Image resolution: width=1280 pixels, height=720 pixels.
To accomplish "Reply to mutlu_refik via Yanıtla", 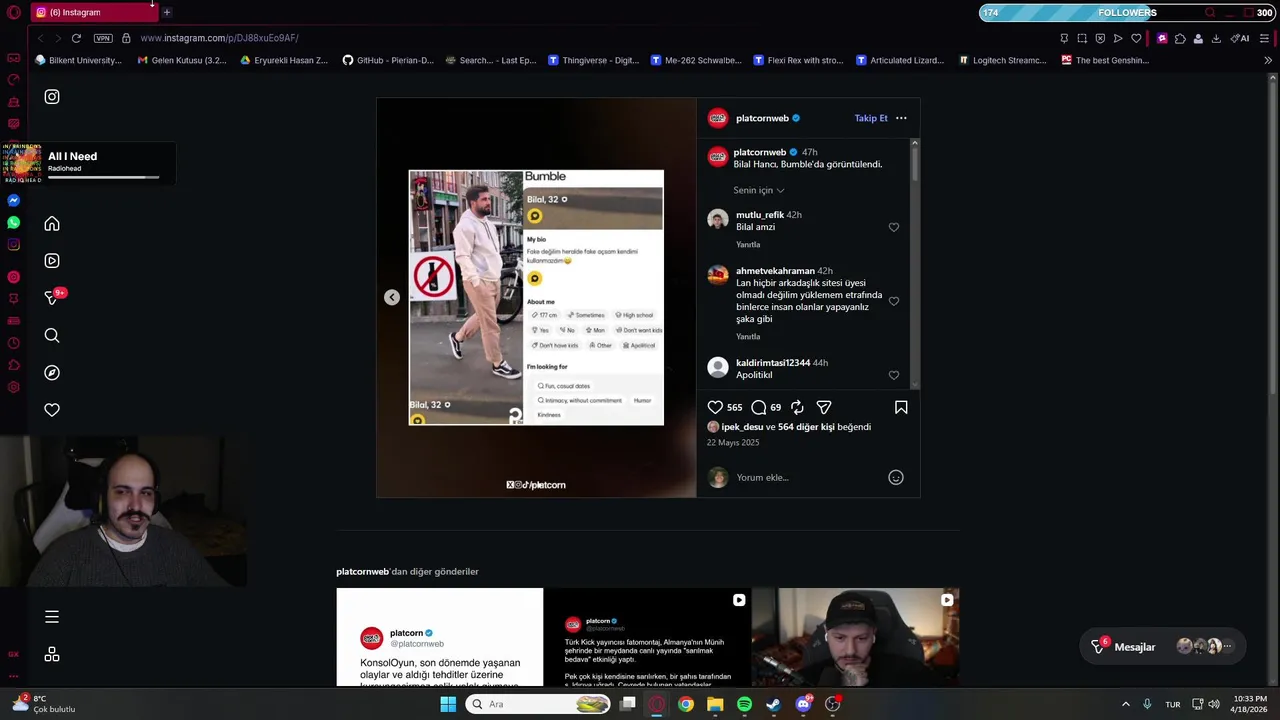I will 748,245.
